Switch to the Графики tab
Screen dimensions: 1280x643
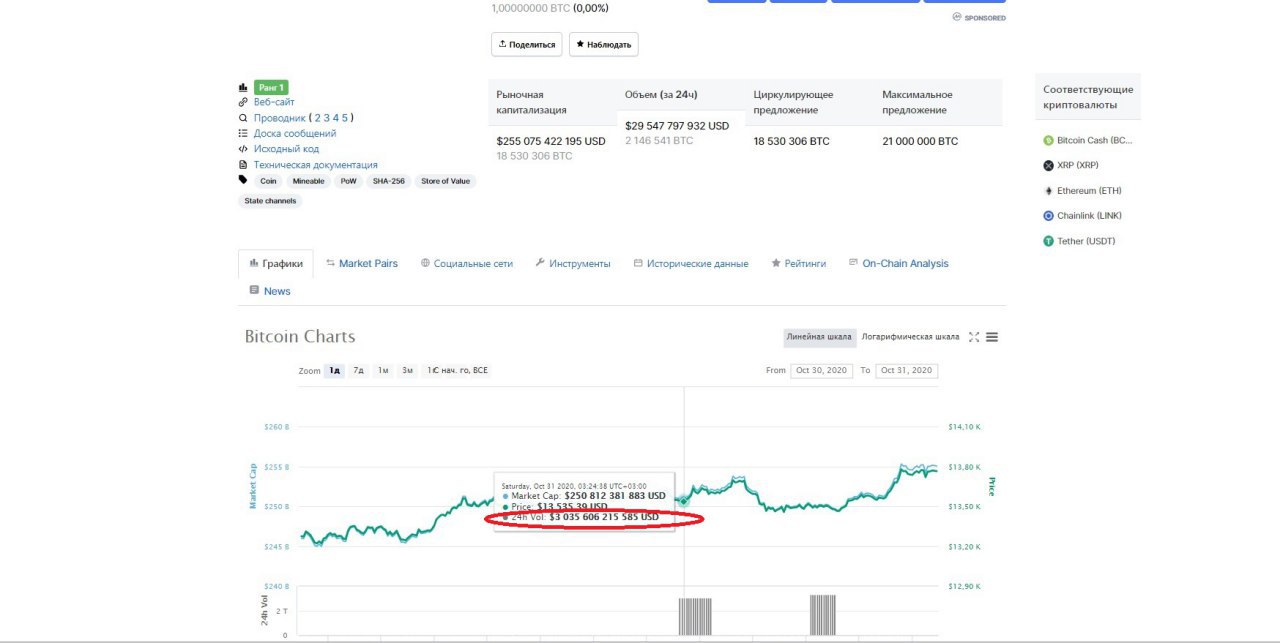tap(275, 264)
